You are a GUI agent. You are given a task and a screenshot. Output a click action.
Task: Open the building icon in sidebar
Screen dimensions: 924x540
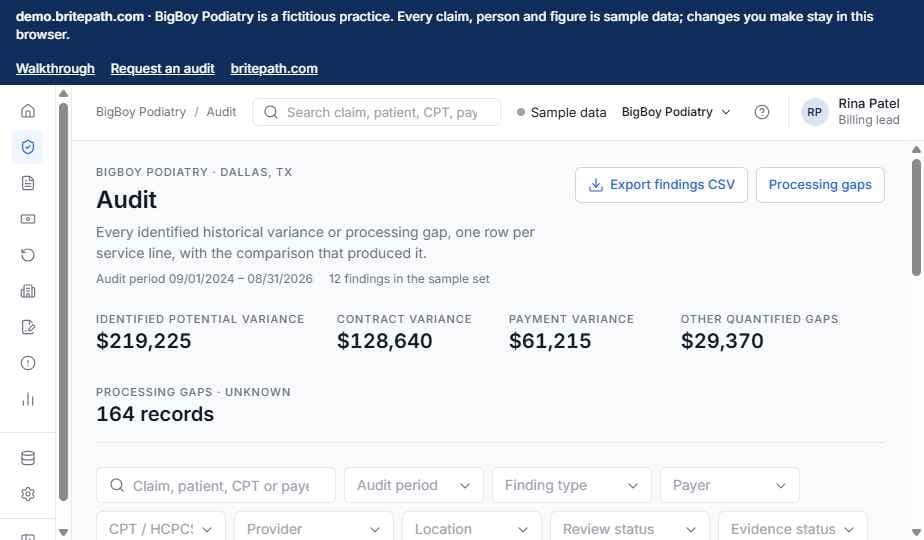pyautogui.click(x=28, y=291)
